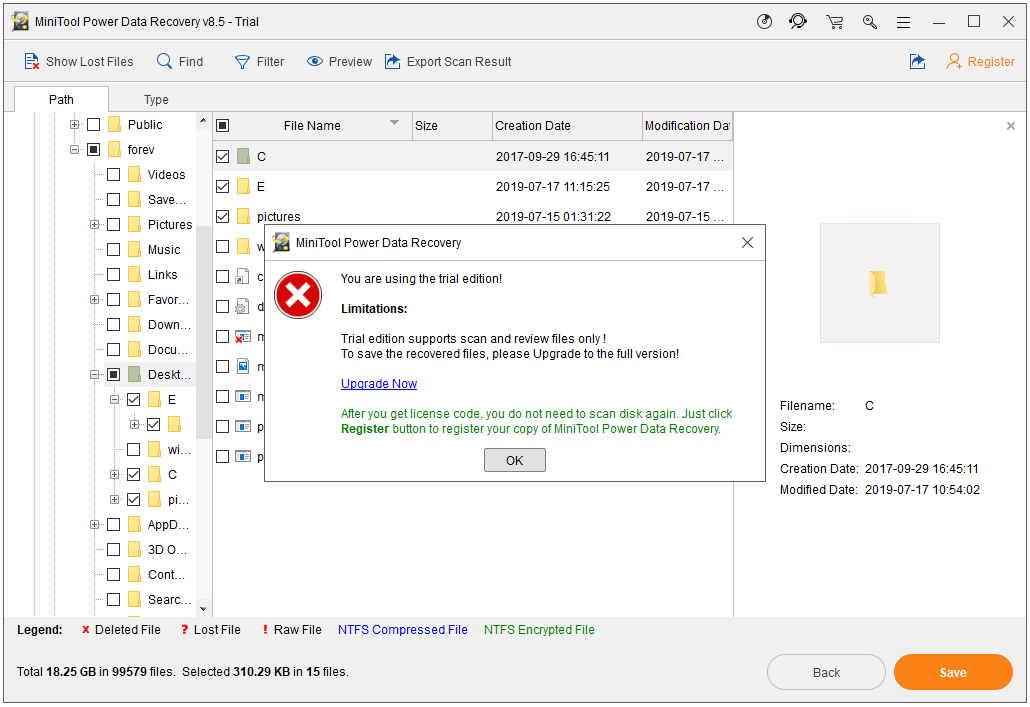This screenshot has height=707, width=1030.
Task: Collapse the Deskt... folder node
Action: (x=94, y=375)
